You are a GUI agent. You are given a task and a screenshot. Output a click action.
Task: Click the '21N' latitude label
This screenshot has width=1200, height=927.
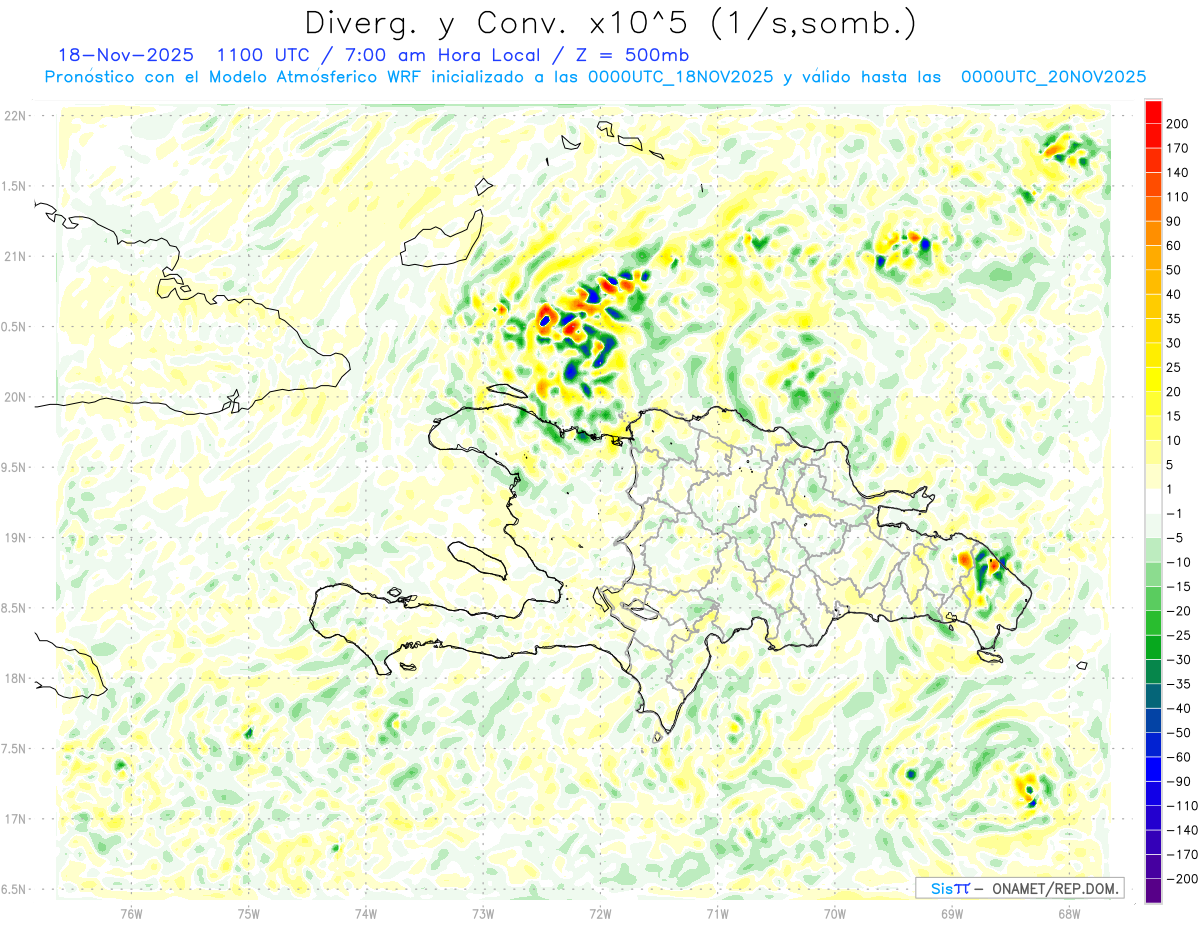tap(17, 256)
